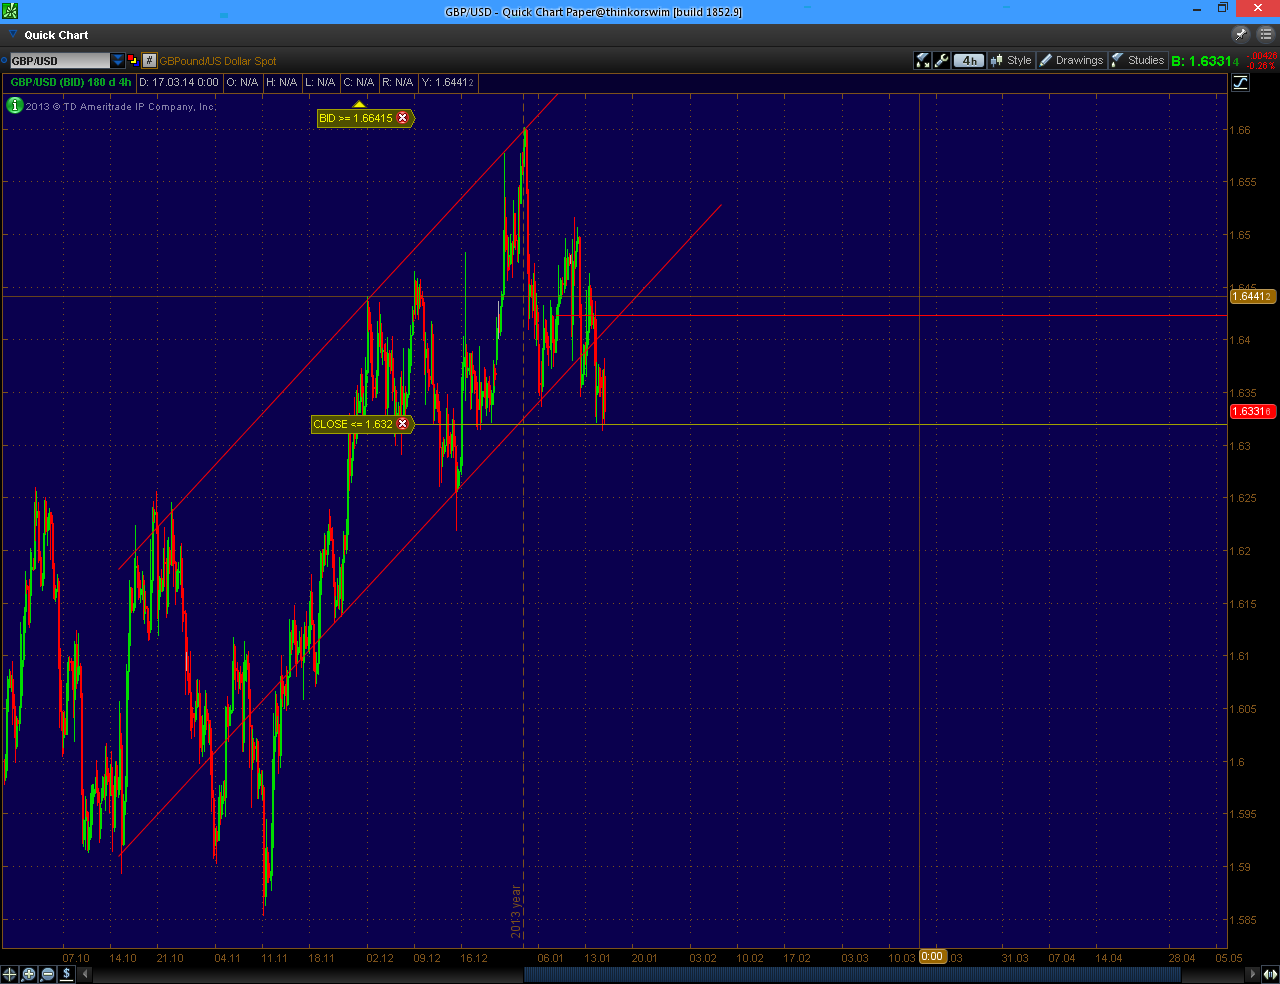Open the study-scaling flask icon in toolbar

[923, 60]
